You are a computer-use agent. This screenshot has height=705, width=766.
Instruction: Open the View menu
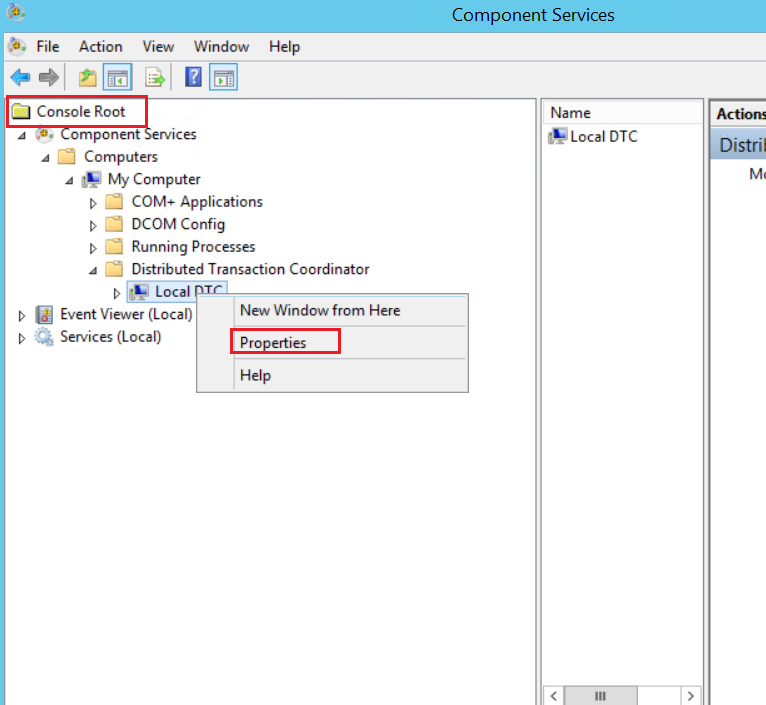(x=158, y=46)
